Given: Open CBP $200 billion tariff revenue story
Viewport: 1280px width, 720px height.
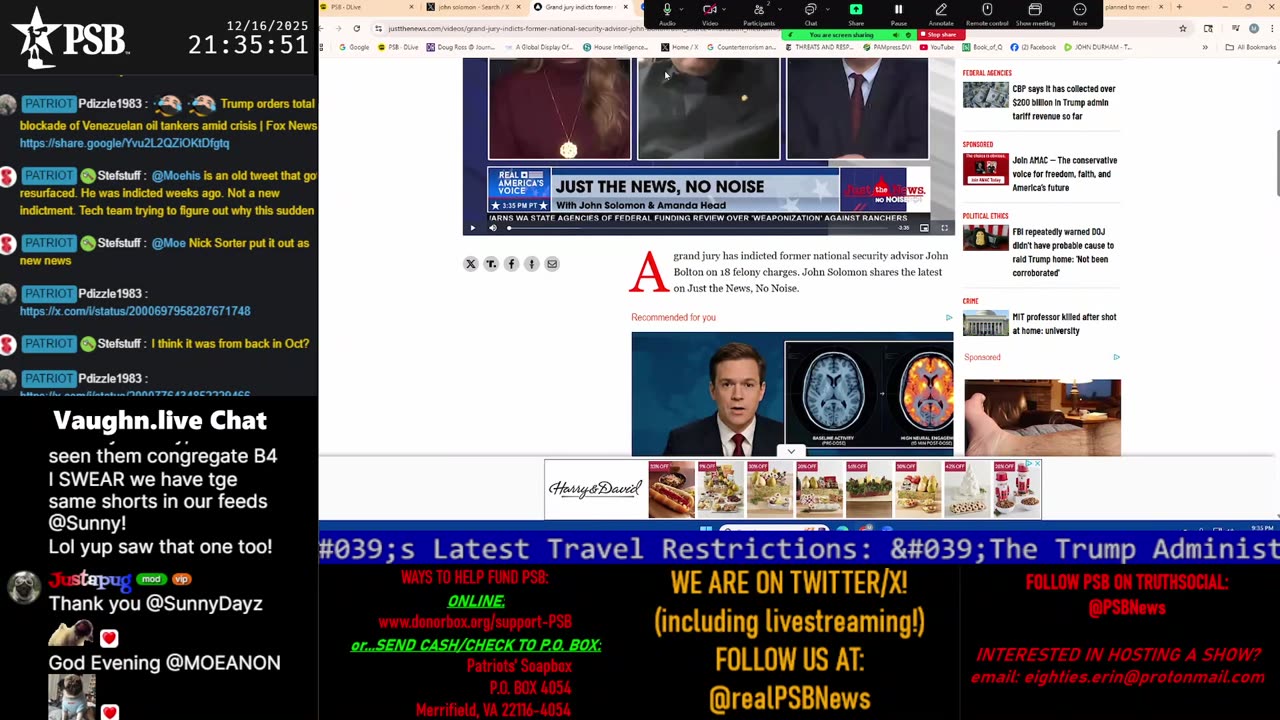Looking at the screenshot, I should pos(1063,102).
